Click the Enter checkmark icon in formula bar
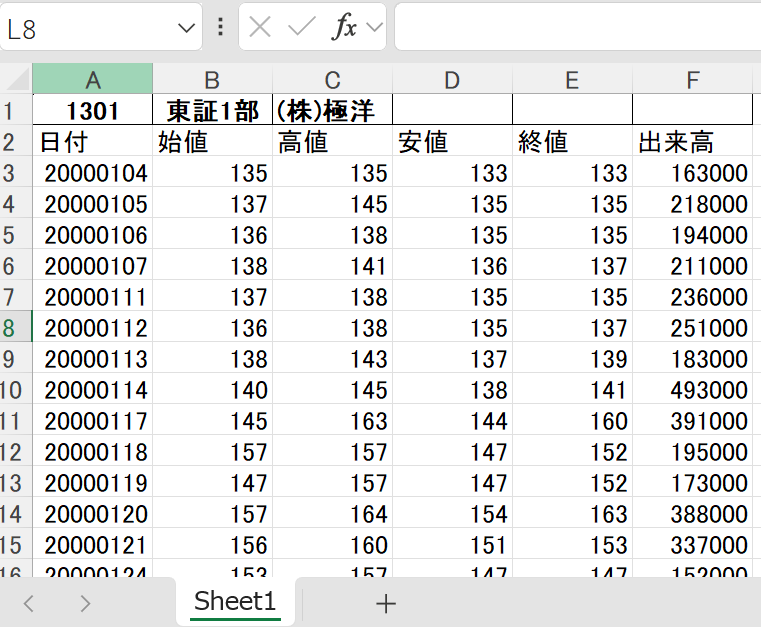The image size is (761, 627). (301, 27)
